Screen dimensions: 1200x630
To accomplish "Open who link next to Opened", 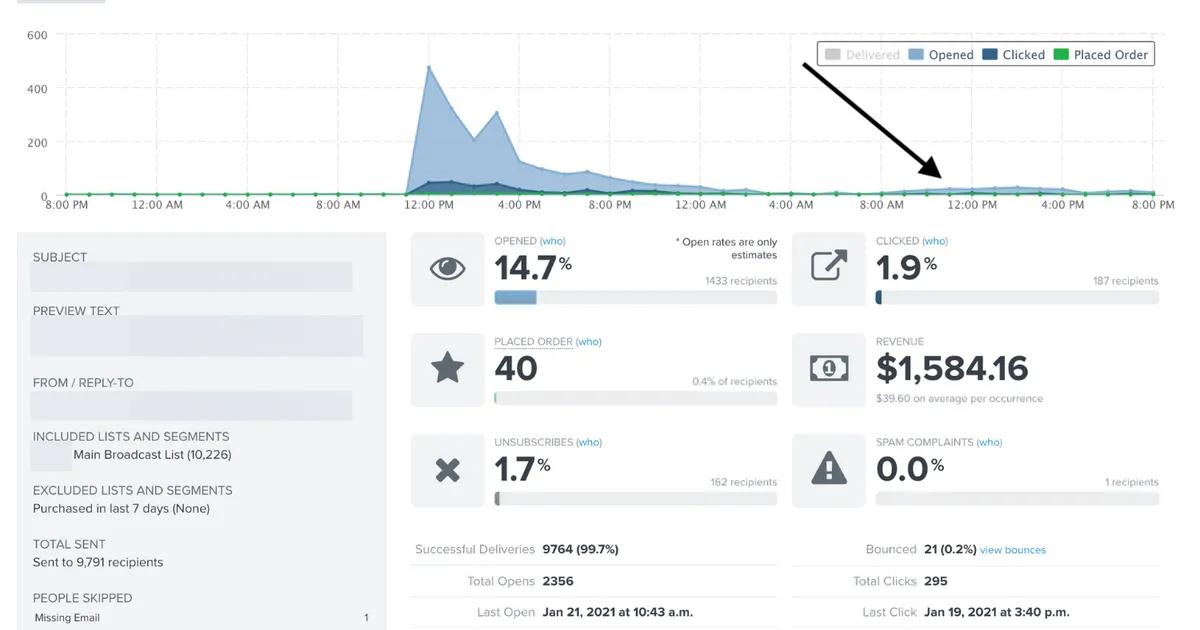I will tap(553, 241).
